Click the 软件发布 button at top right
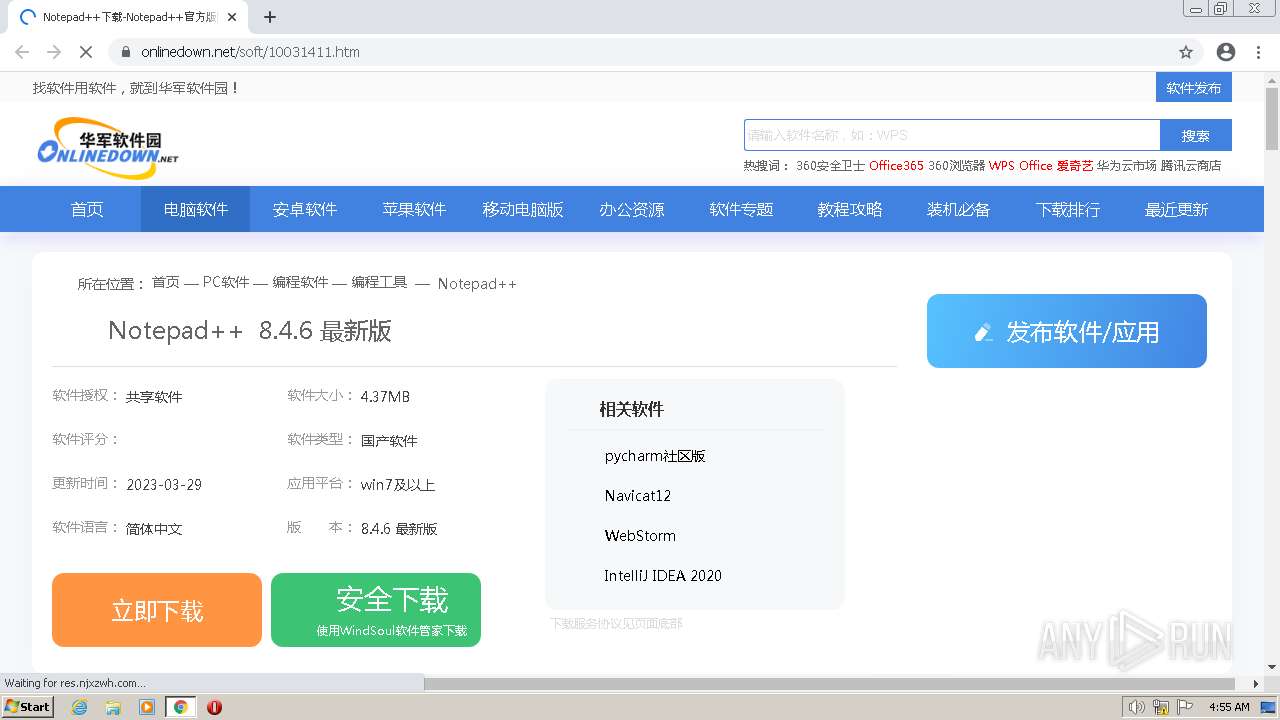Screen dimensions: 1280x720 1194,87
